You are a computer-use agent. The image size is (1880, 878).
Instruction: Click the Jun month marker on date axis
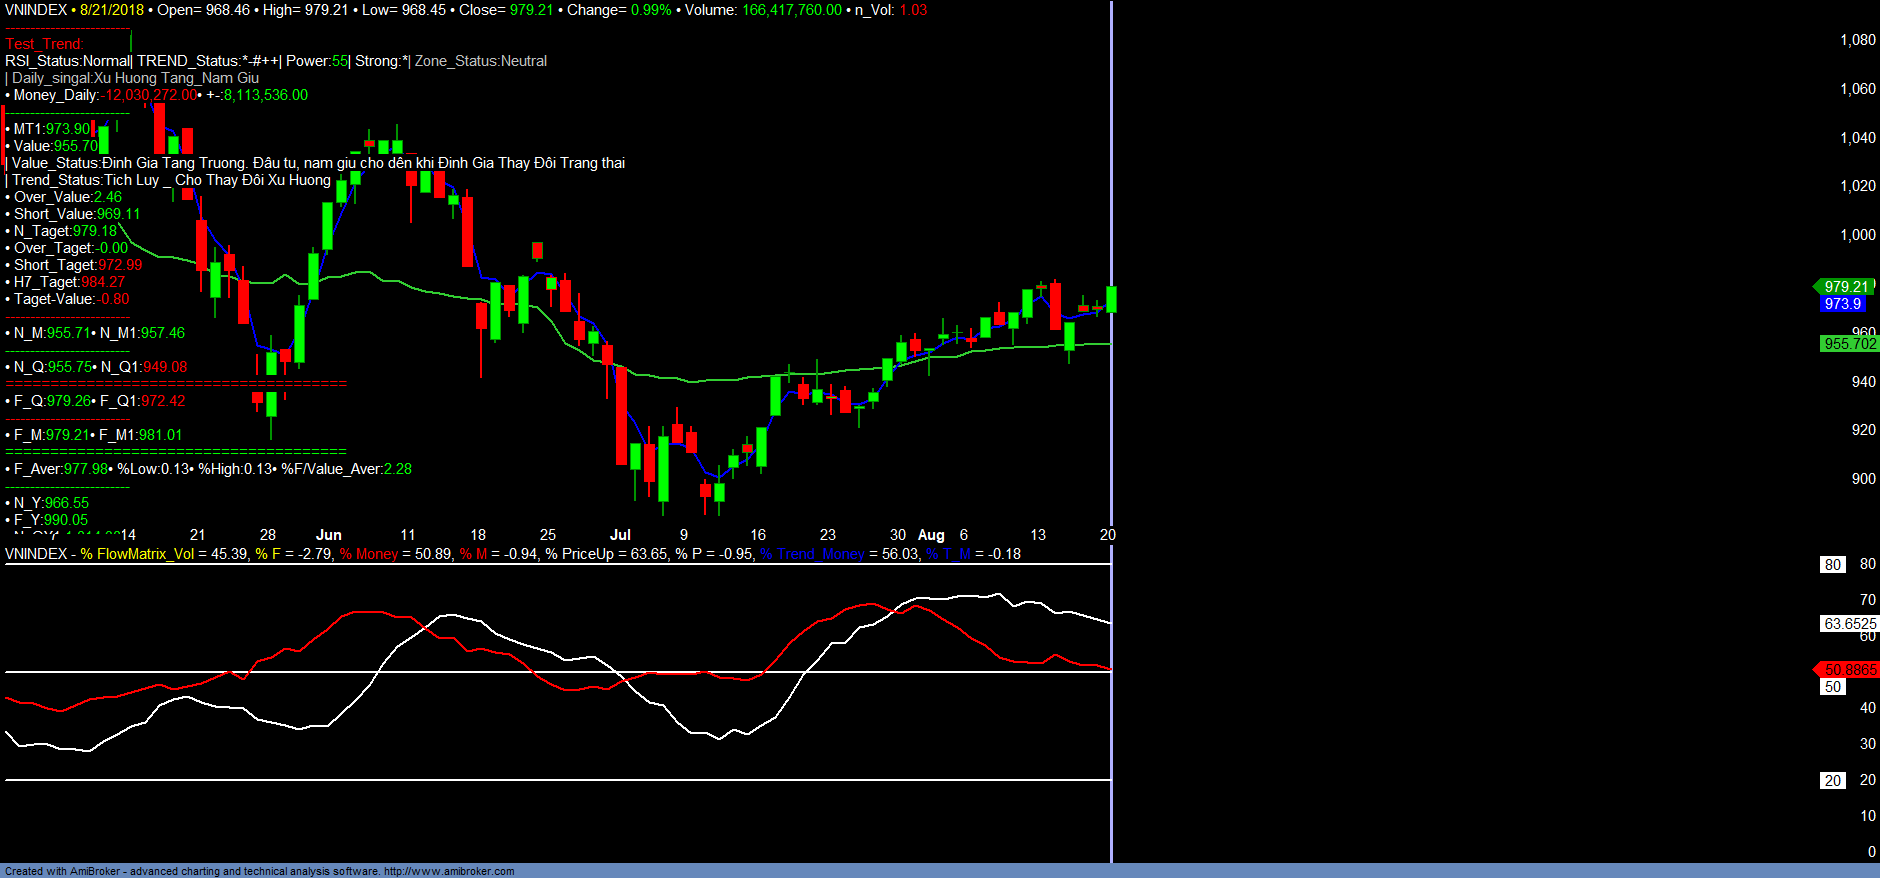tap(328, 535)
